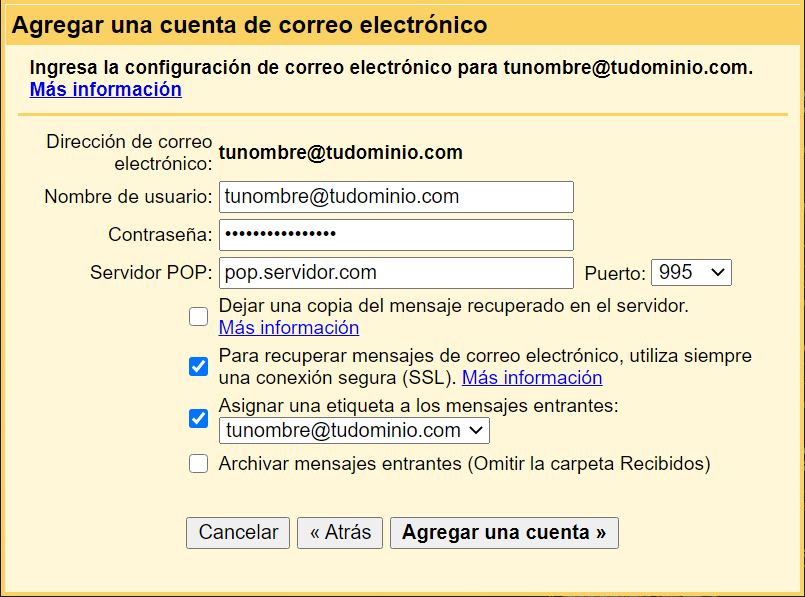This screenshot has width=805, height=597.
Task: Go back with the « Atrás button
Action: click(x=340, y=533)
